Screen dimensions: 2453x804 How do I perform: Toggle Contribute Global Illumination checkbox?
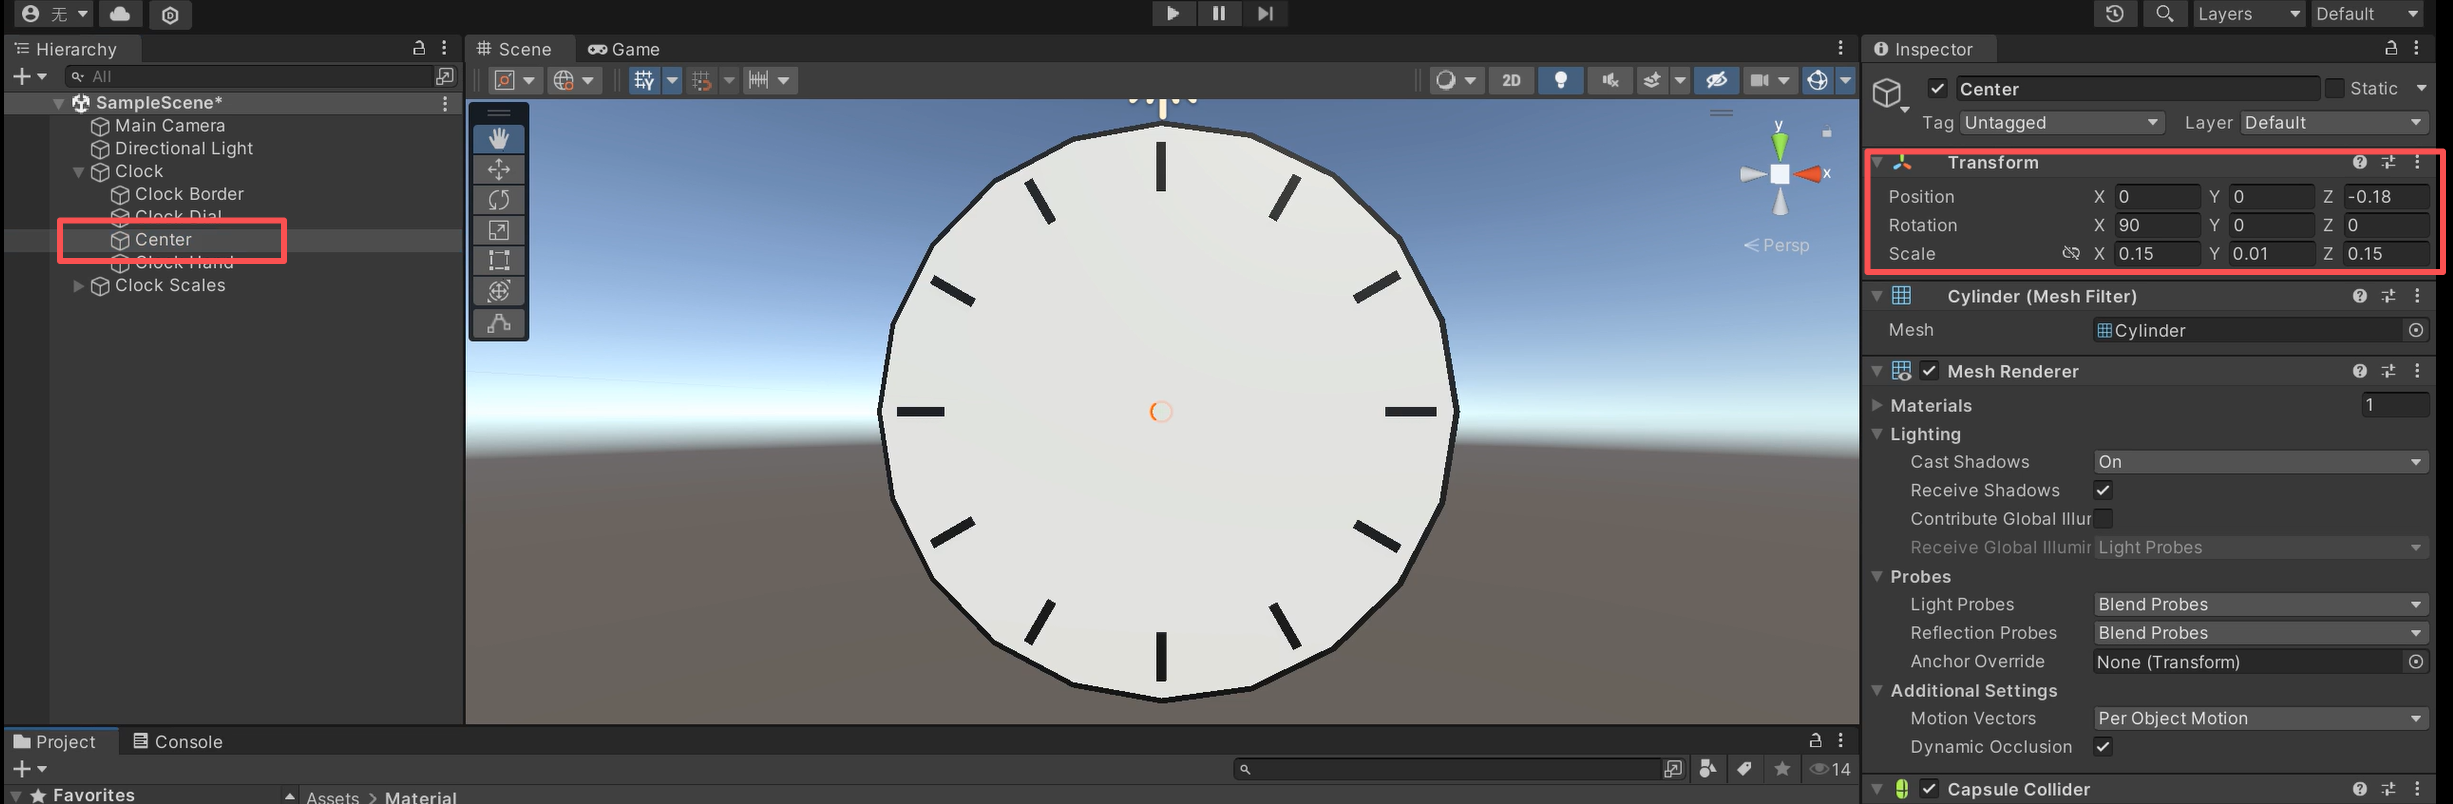2103,519
